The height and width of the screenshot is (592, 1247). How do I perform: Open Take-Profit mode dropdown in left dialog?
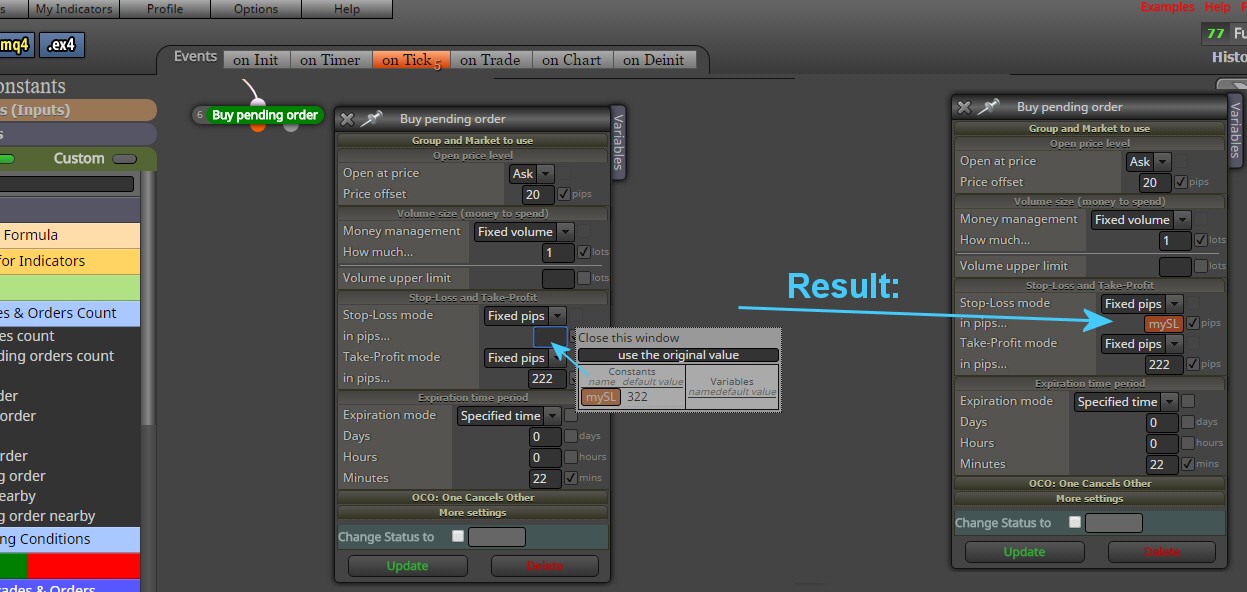525,358
